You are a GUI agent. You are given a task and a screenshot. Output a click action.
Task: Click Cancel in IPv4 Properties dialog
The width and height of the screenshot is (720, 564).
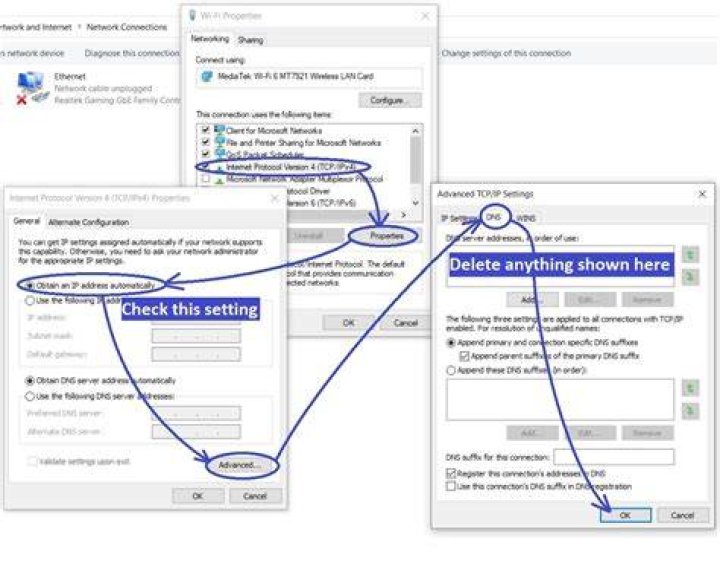coord(255,496)
